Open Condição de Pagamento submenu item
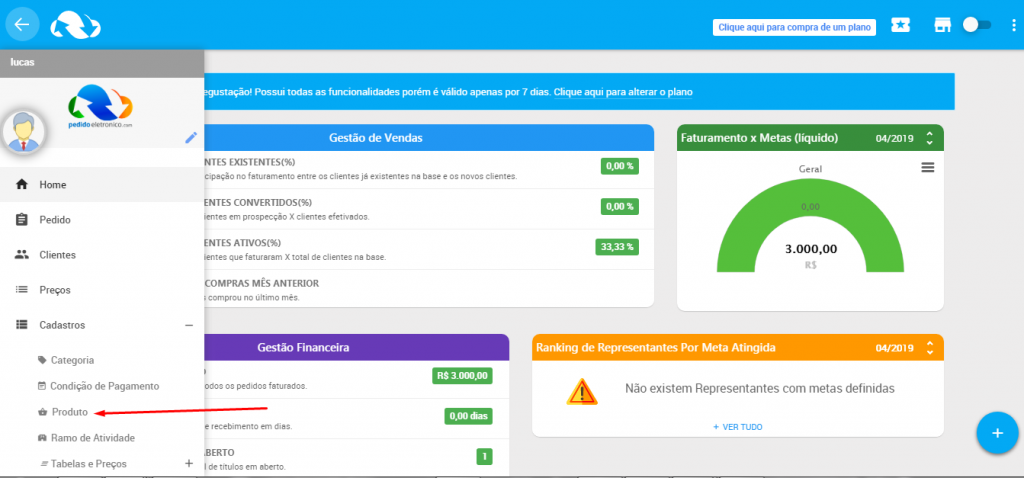This screenshot has width=1024, height=478. [104, 387]
